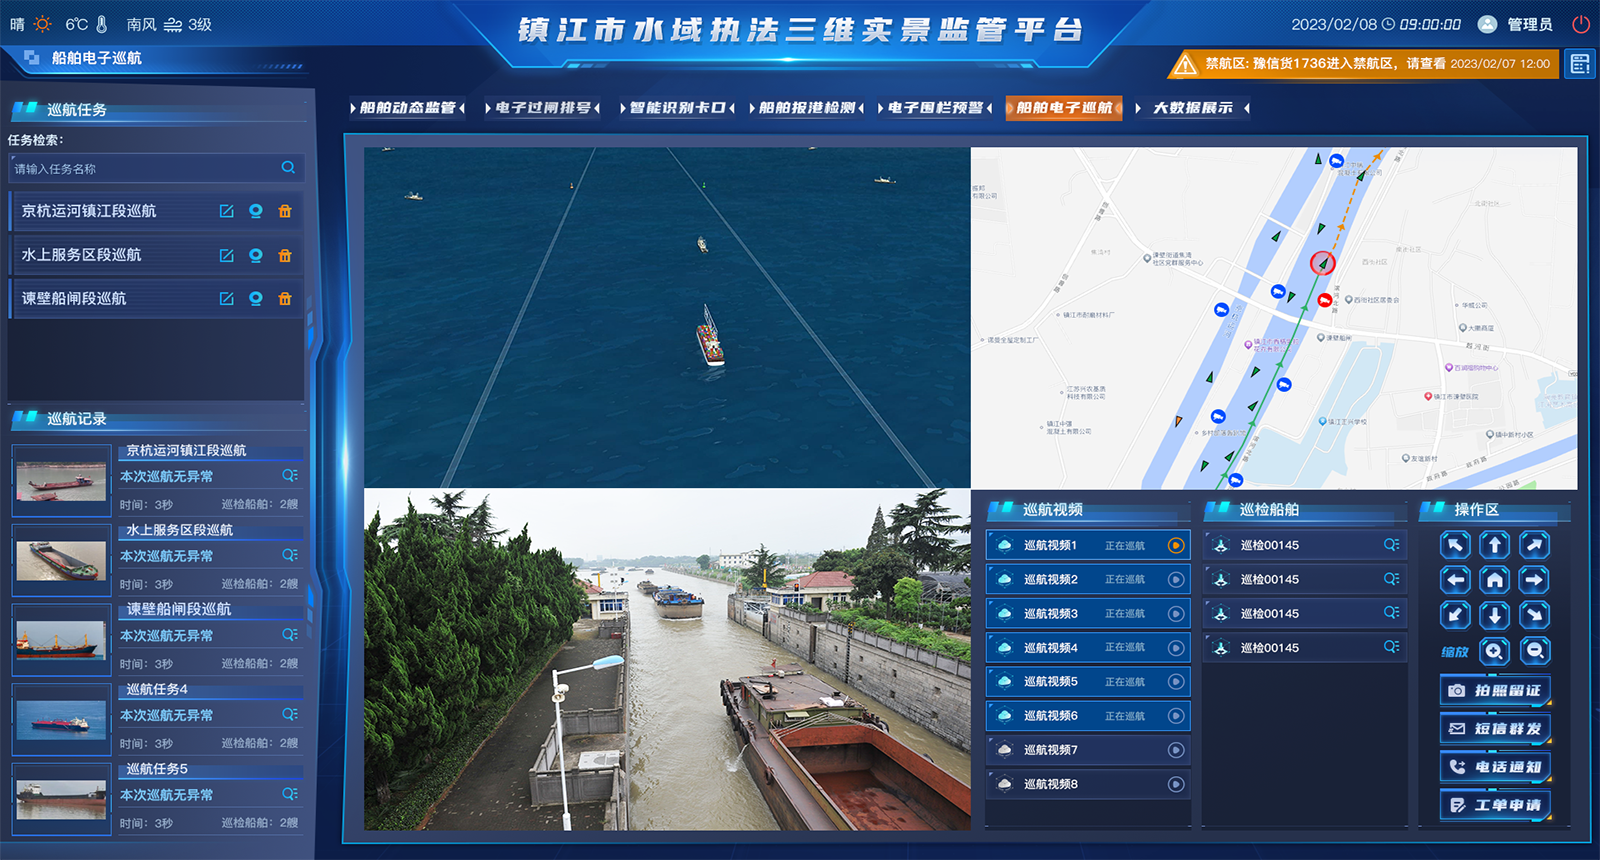This screenshot has height=860, width=1600.
Task: Click the locate icon for 水上服务区段巡航 task
Action: click(256, 255)
